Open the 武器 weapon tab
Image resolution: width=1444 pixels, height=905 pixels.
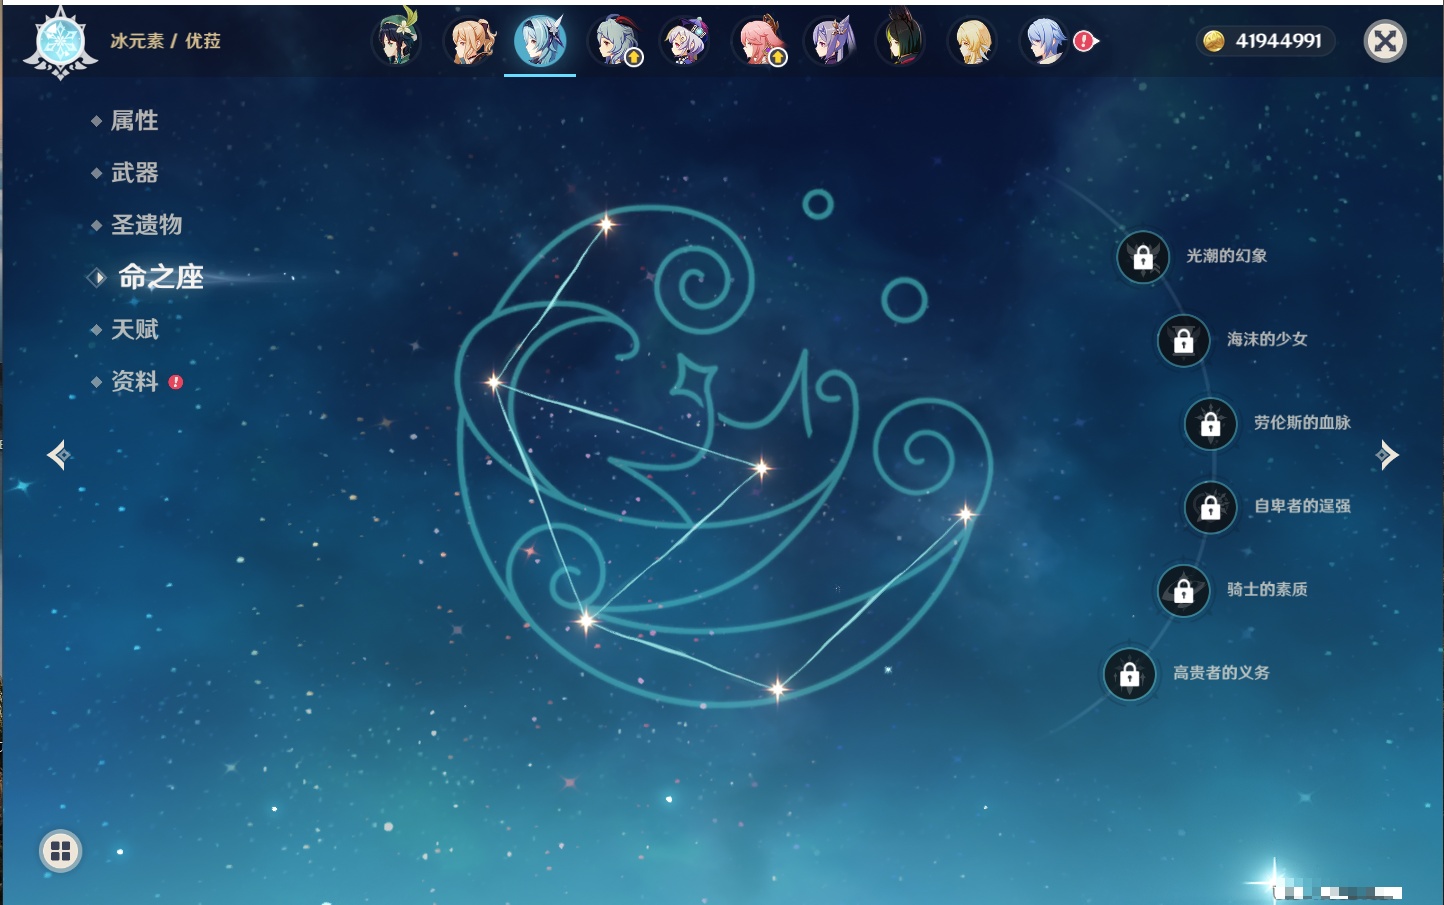coord(134,173)
